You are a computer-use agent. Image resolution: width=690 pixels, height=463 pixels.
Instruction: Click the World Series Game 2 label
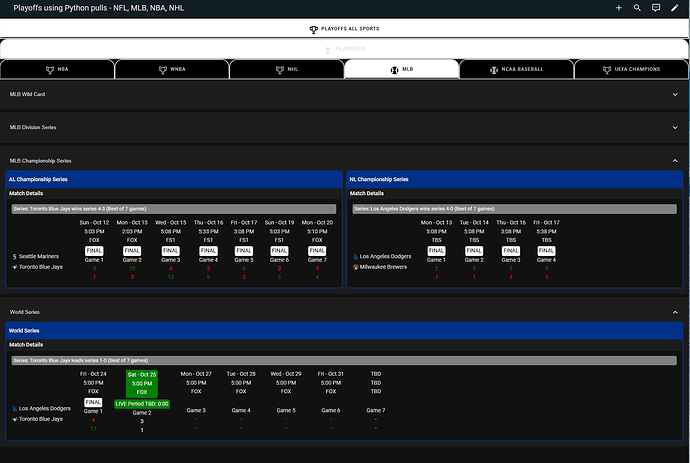coord(142,413)
